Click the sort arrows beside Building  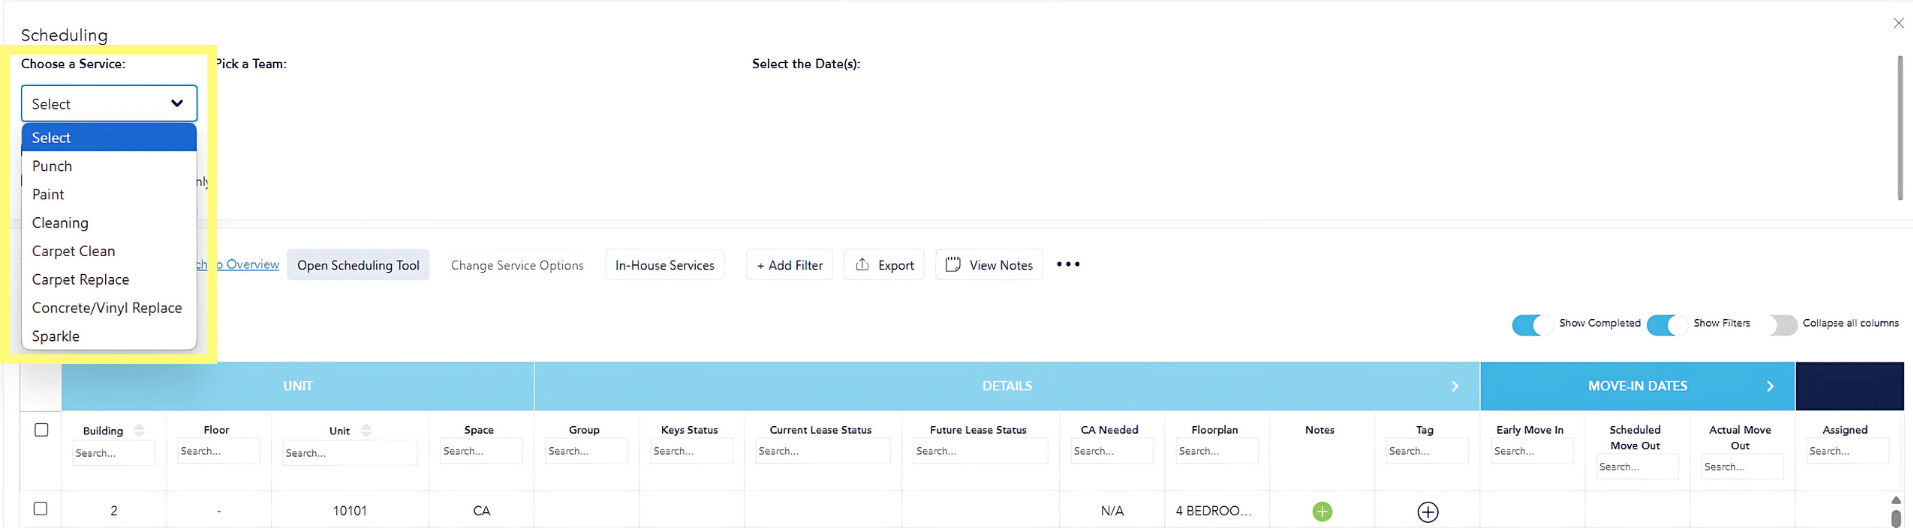tap(139, 431)
